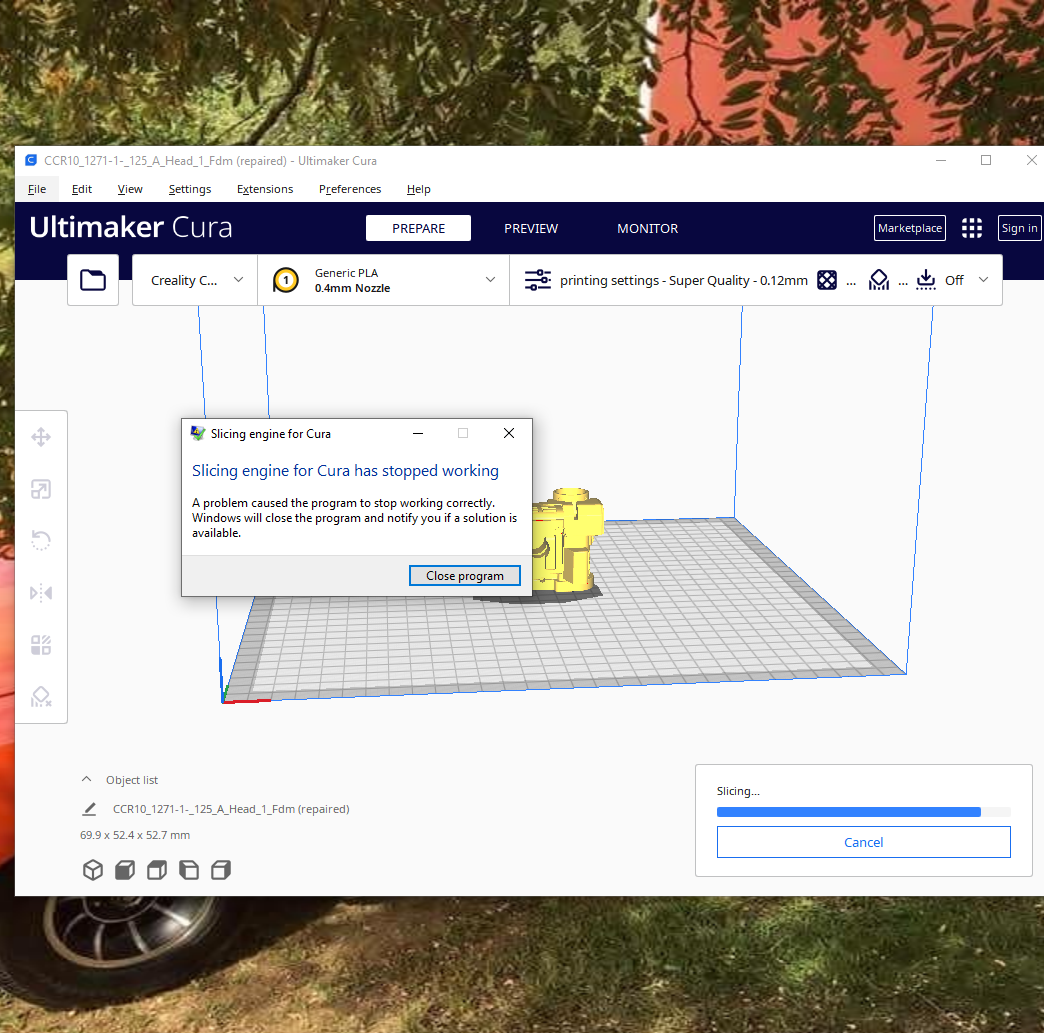Screen dimensions: 1044x1033
Task: Click the support settings icon
Action: point(879,280)
